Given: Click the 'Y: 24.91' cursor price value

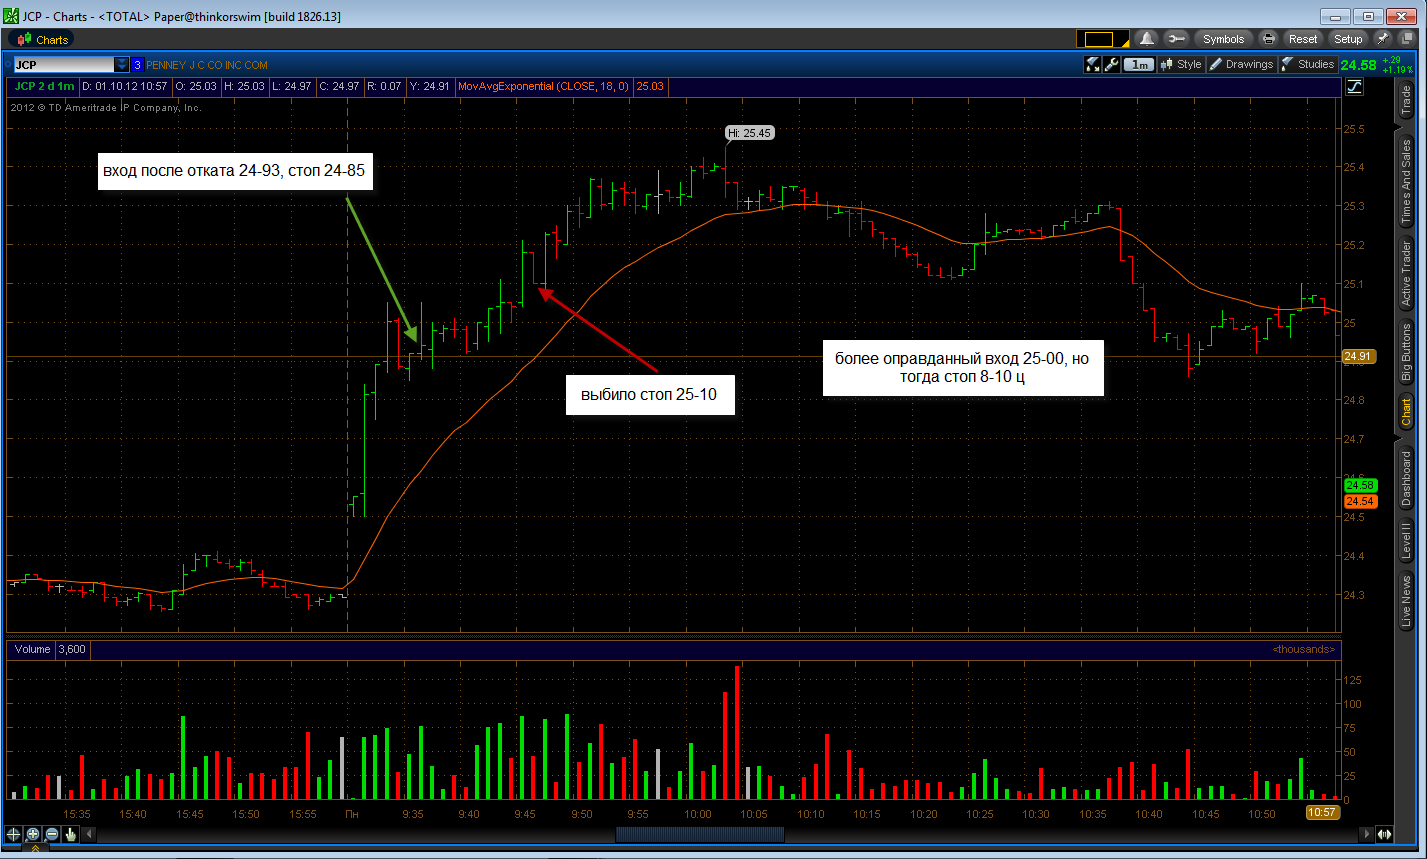Looking at the screenshot, I should click(430, 86).
